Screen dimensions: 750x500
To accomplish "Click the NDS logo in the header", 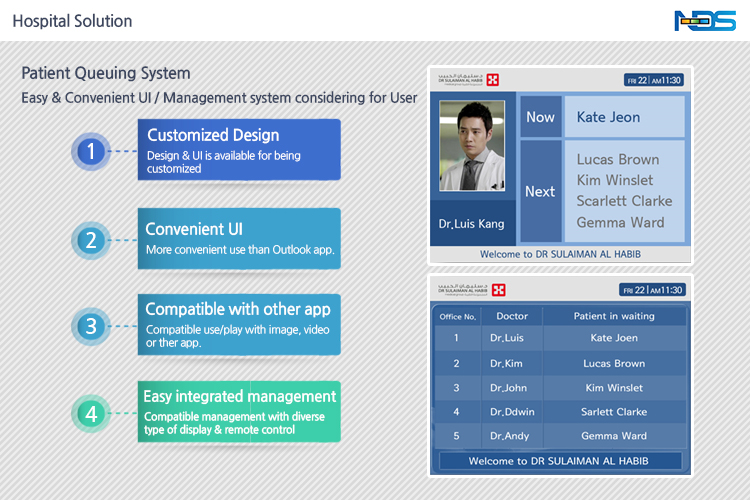I will (x=704, y=21).
